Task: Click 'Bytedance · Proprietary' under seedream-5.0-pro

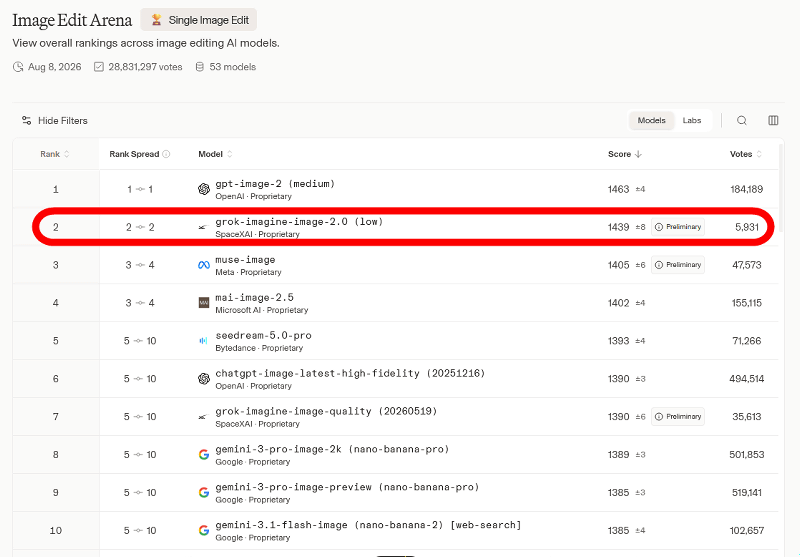Action: pos(259,348)
